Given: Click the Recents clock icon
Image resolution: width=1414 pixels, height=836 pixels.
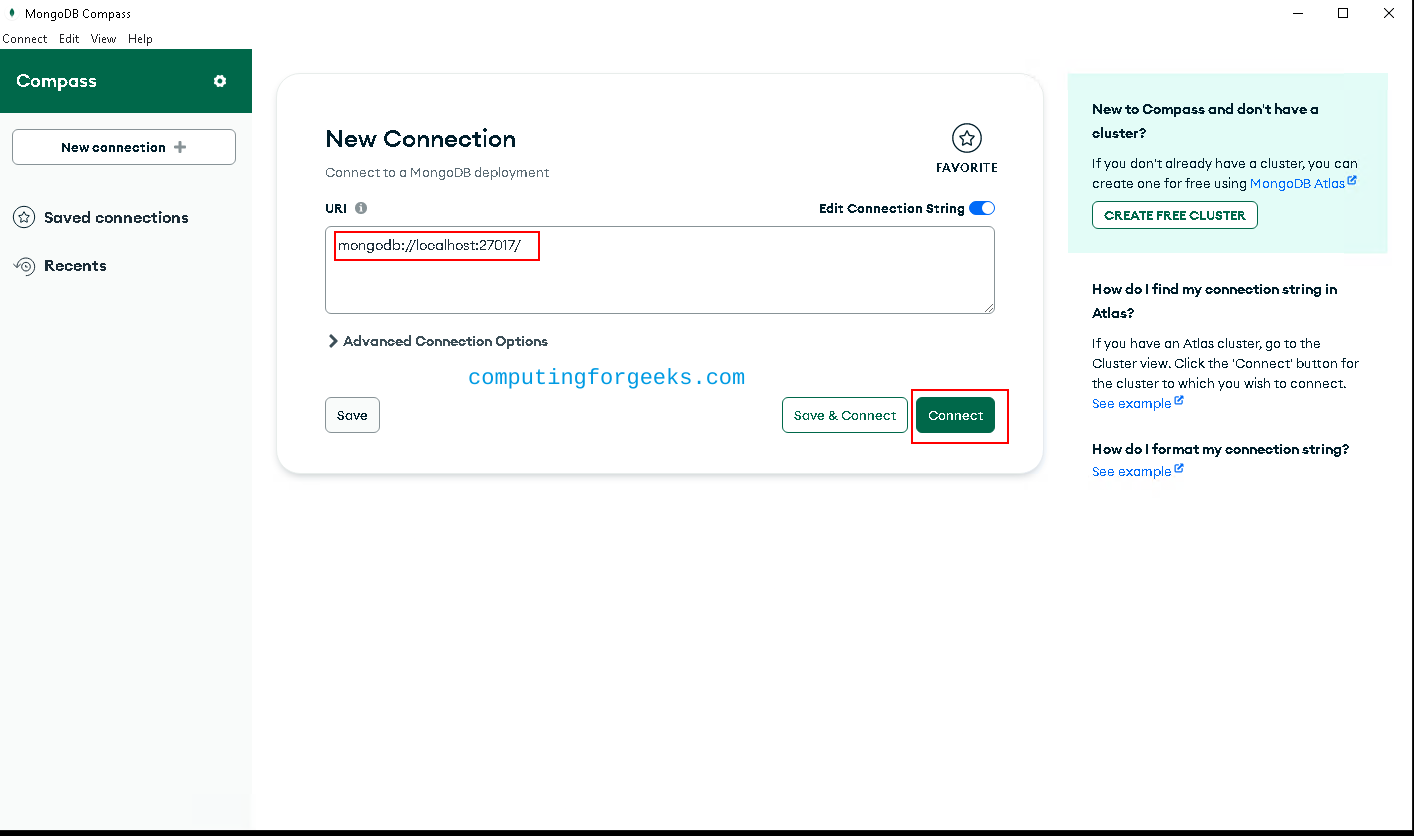Looking at the screenshot, I should point(24,265).
